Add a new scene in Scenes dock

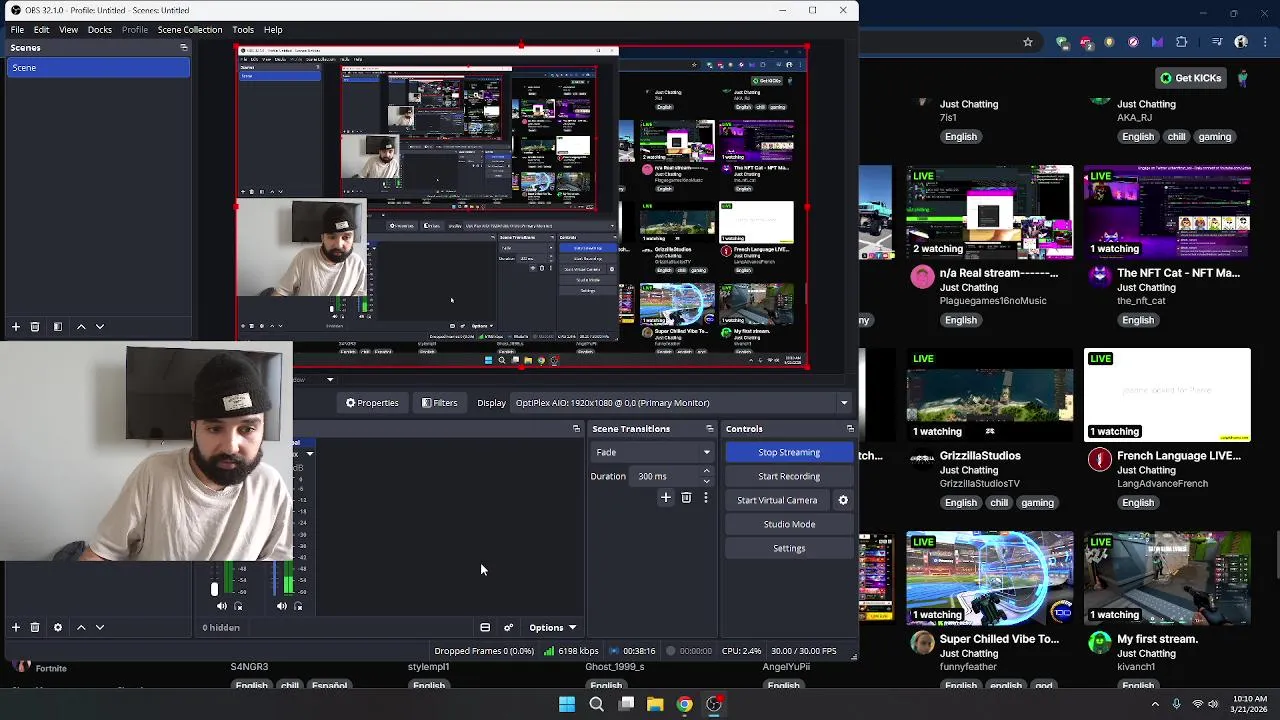(x=16, y=327)
